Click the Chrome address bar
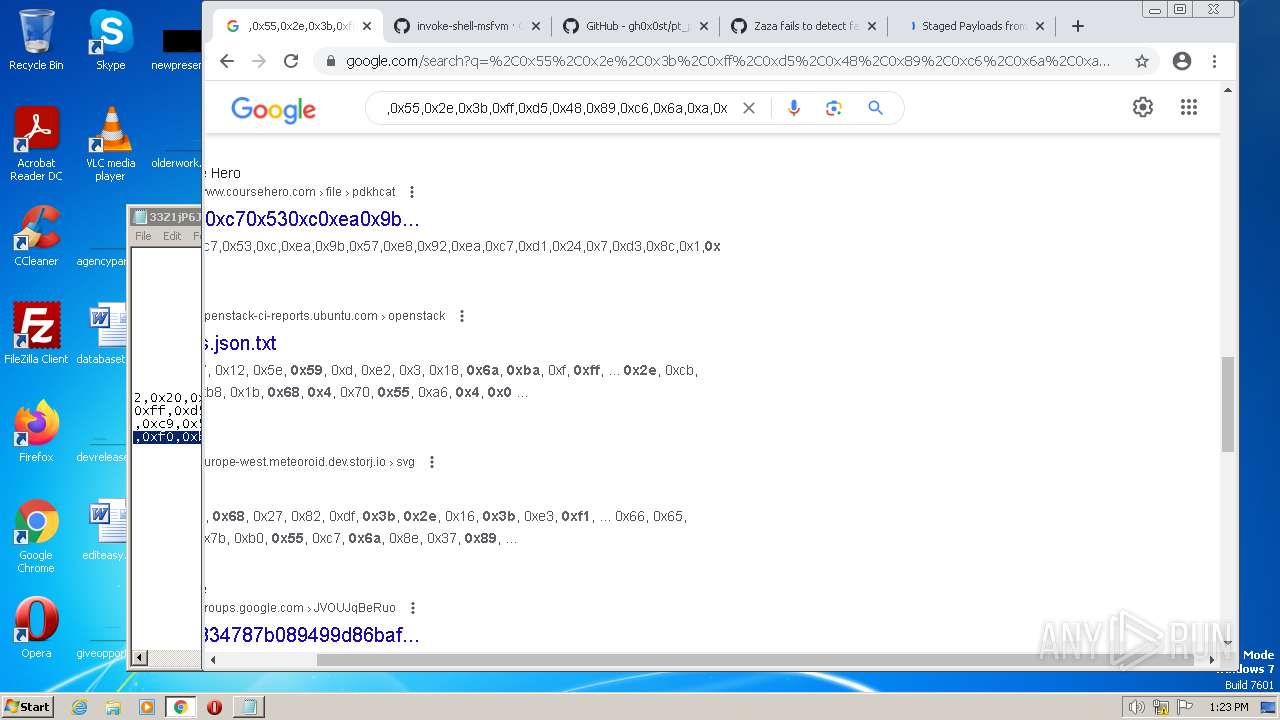Viewport: 1280px width, 720px height. (x=728, y=61)
